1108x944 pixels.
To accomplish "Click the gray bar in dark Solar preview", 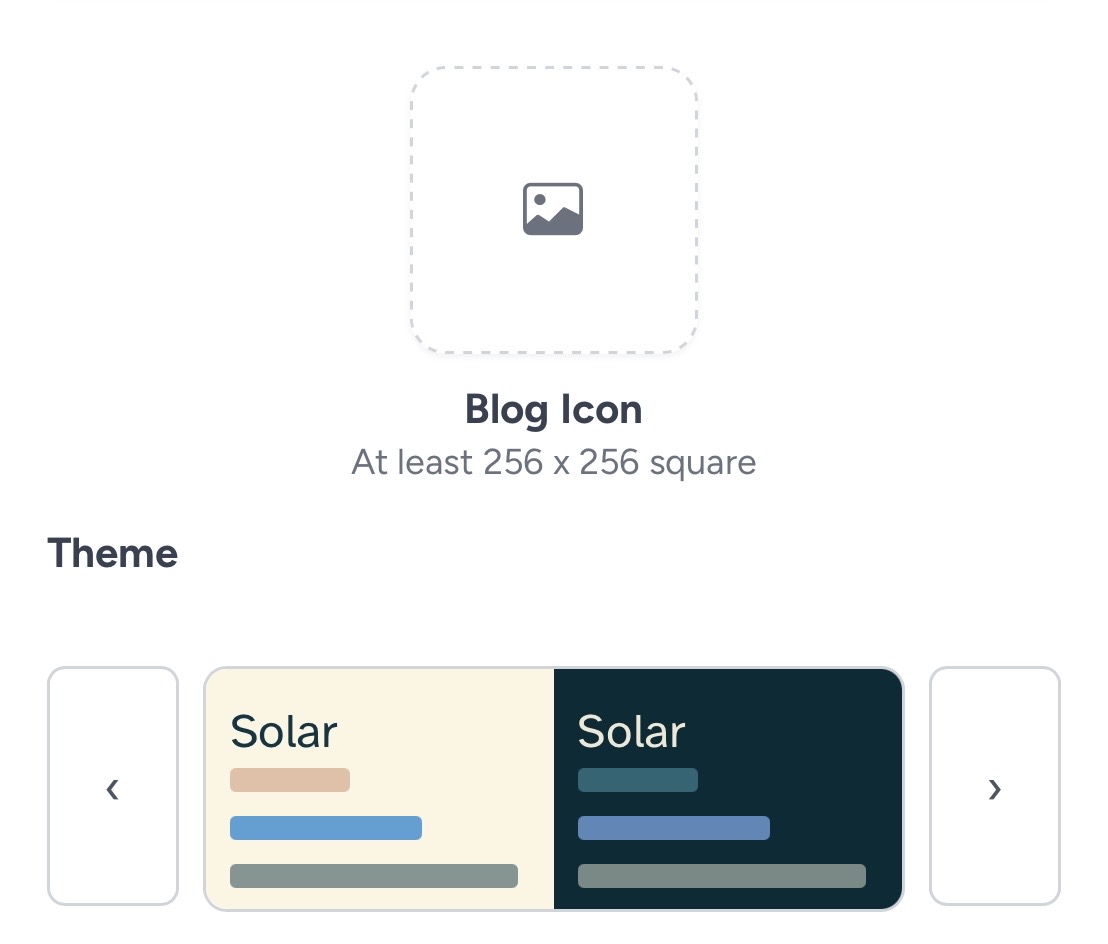I will point(722,876).
